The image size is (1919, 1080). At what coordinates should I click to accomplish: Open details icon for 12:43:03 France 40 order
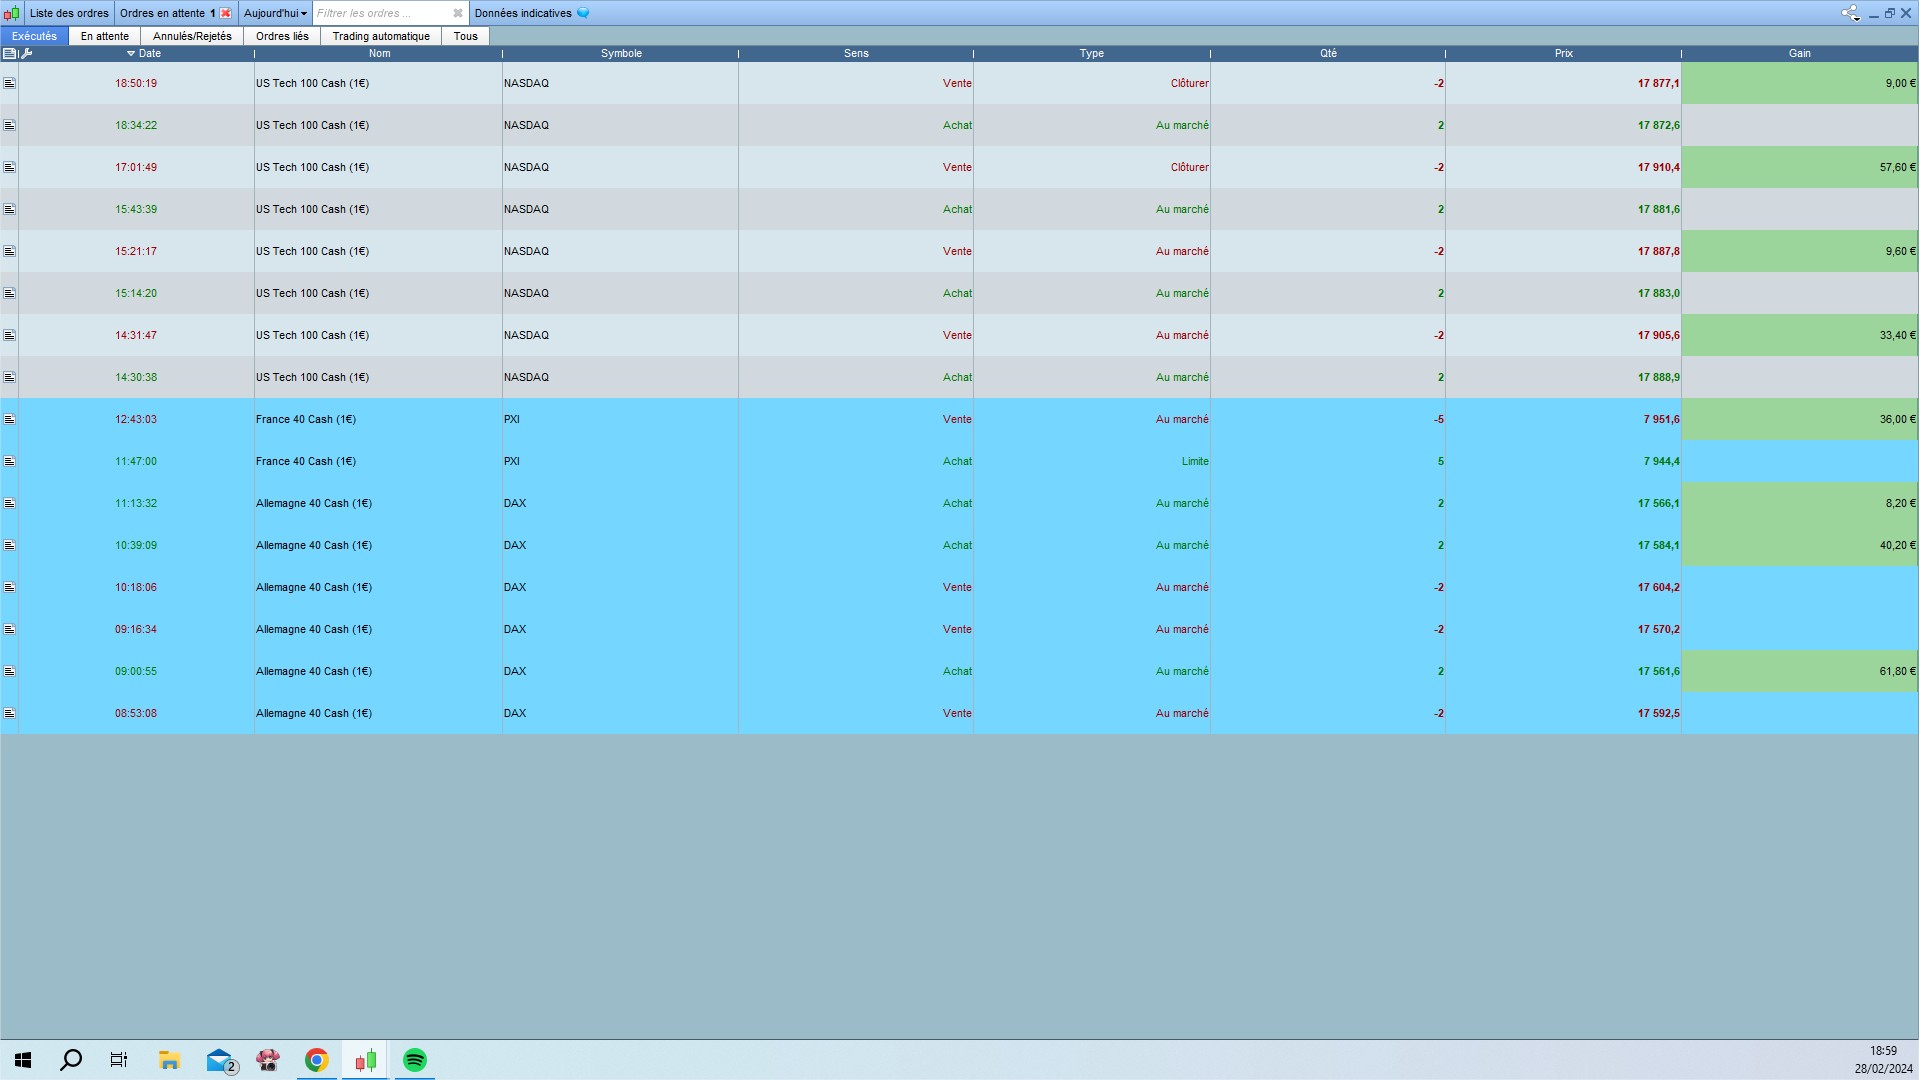(x=9, y=420)
